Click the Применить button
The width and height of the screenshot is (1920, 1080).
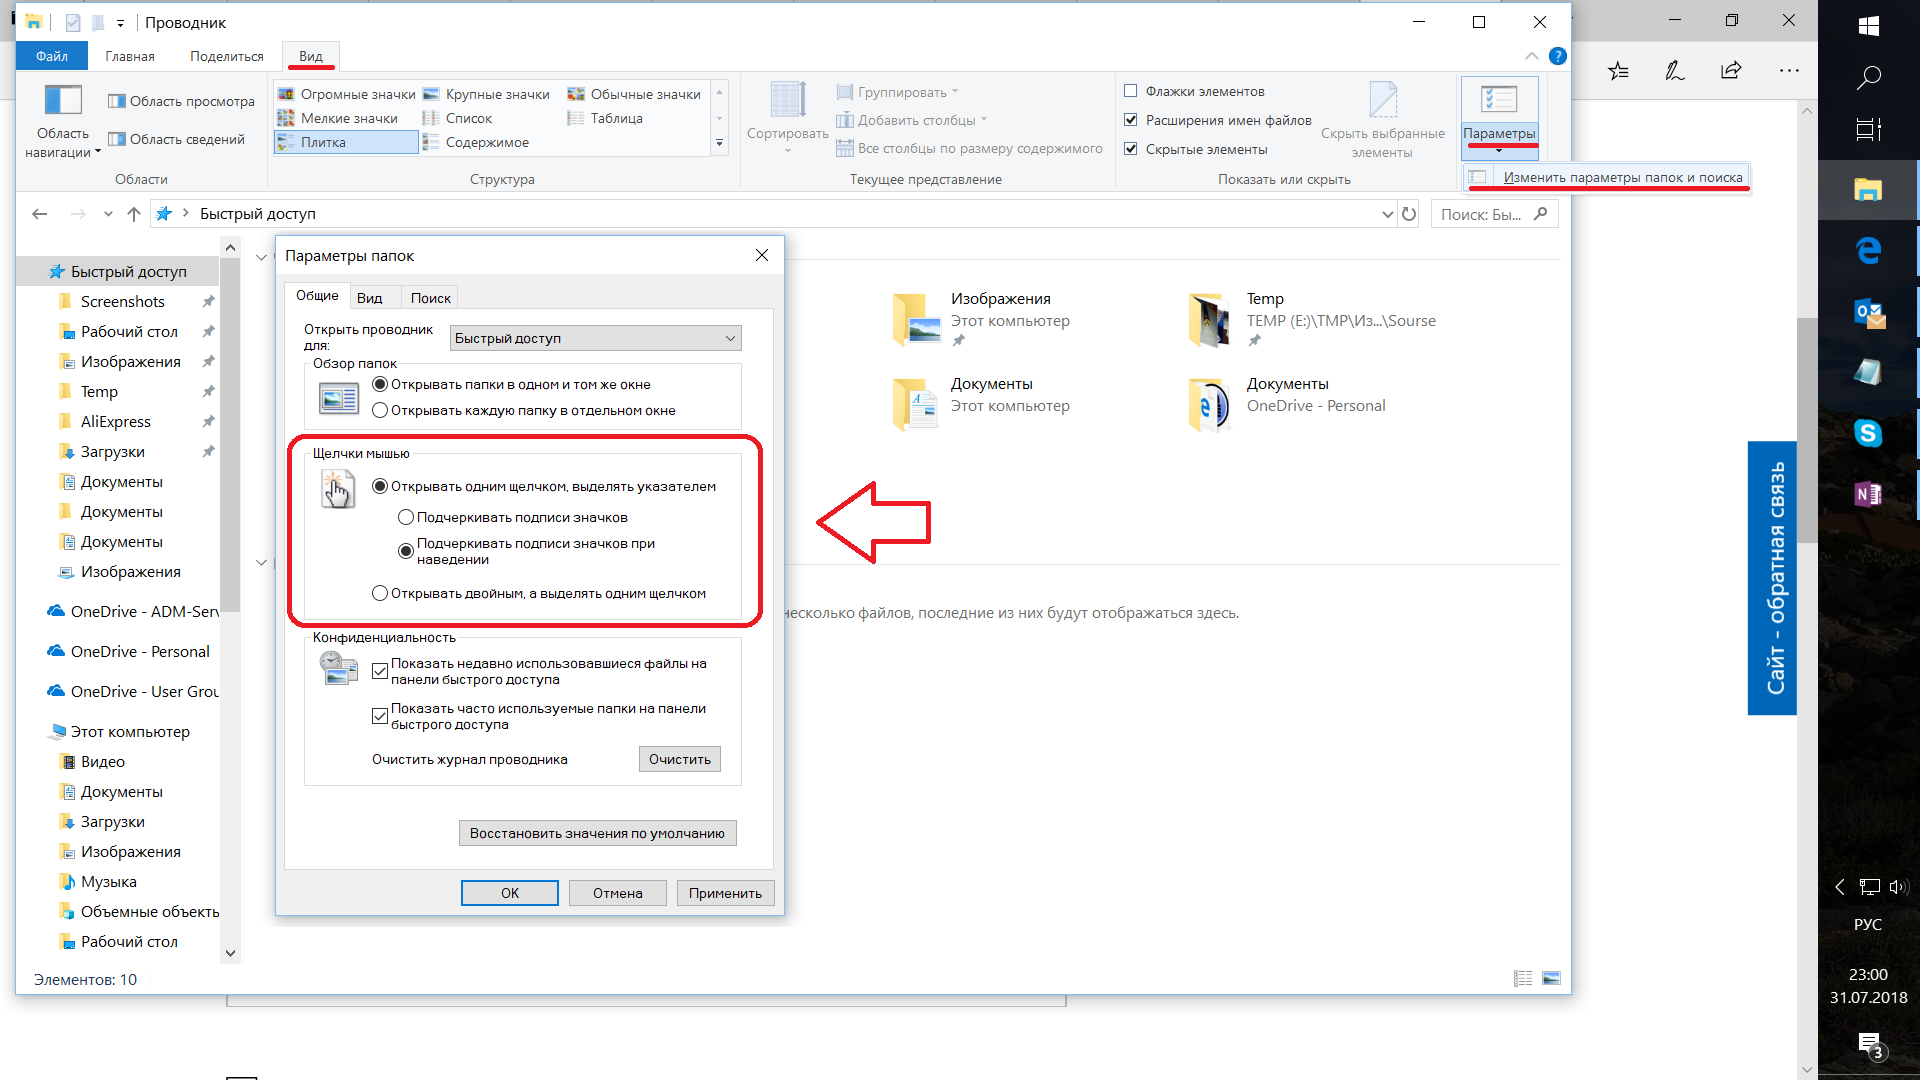[726, 893]
